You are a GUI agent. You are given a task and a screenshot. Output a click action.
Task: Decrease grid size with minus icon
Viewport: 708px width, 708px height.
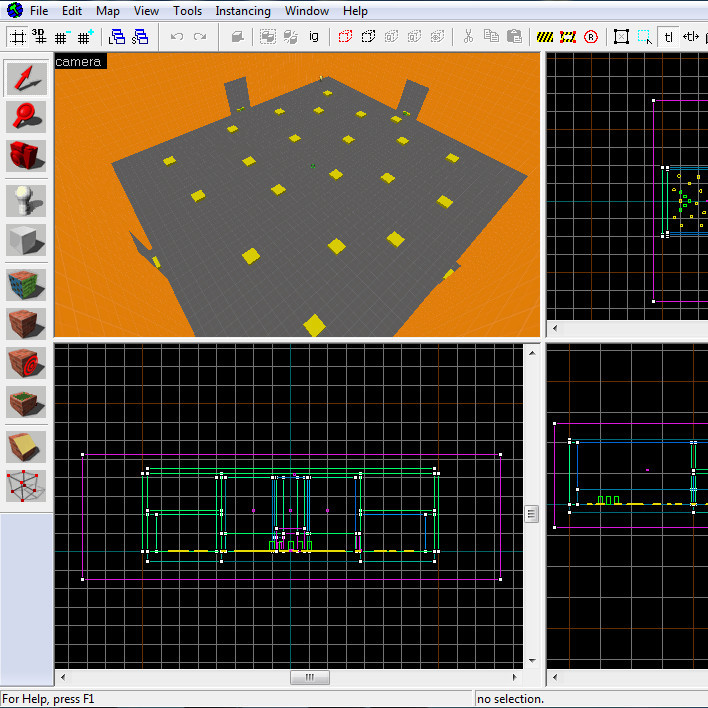[x=62, y=37]
